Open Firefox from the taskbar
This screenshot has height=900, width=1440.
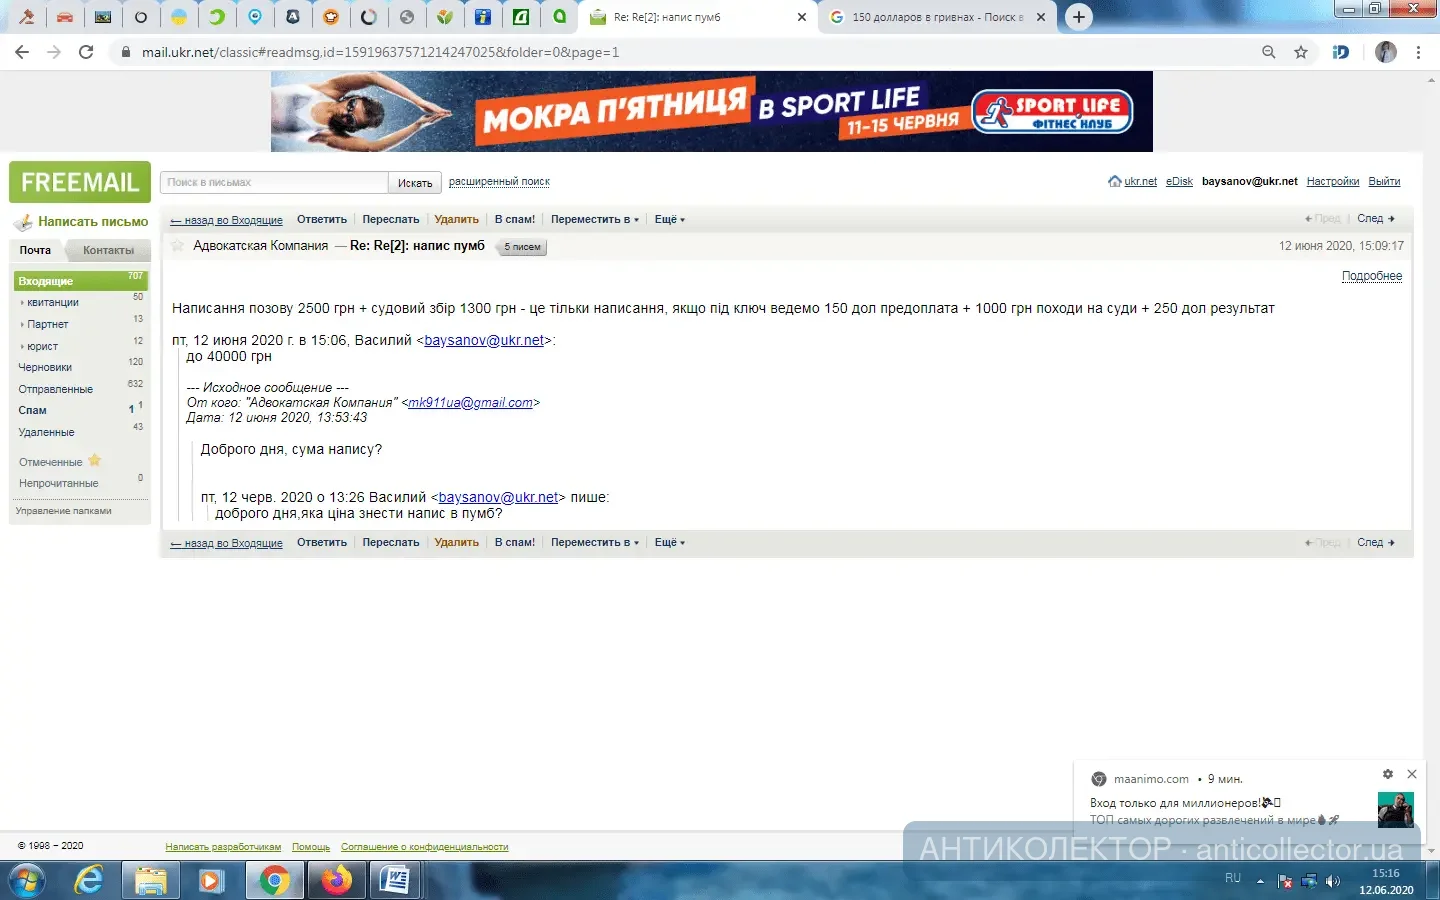335,881
